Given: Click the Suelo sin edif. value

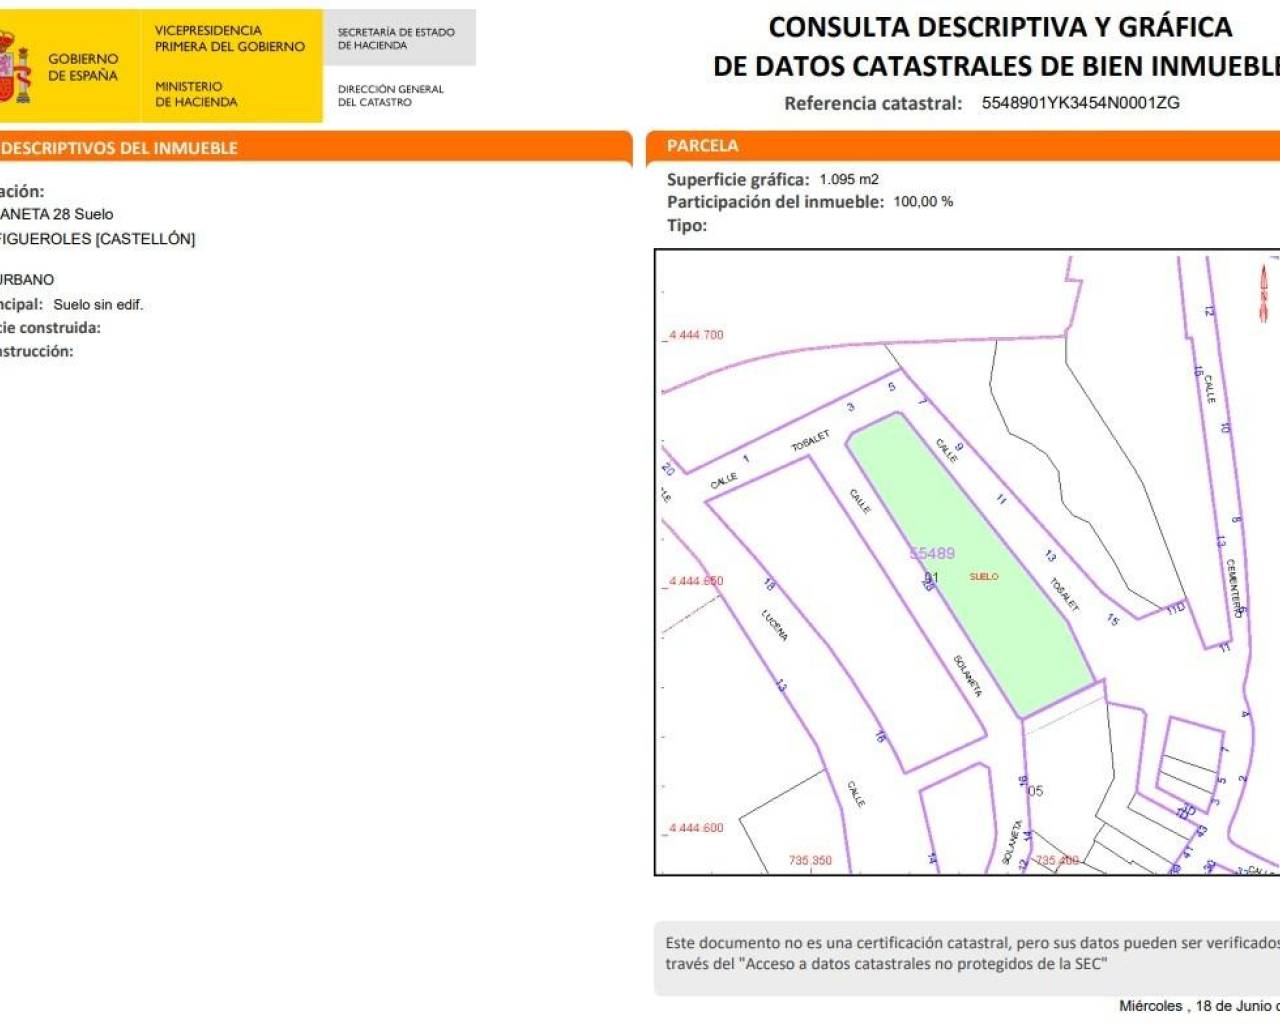Looking at the screenshot, I should point(98,305).
